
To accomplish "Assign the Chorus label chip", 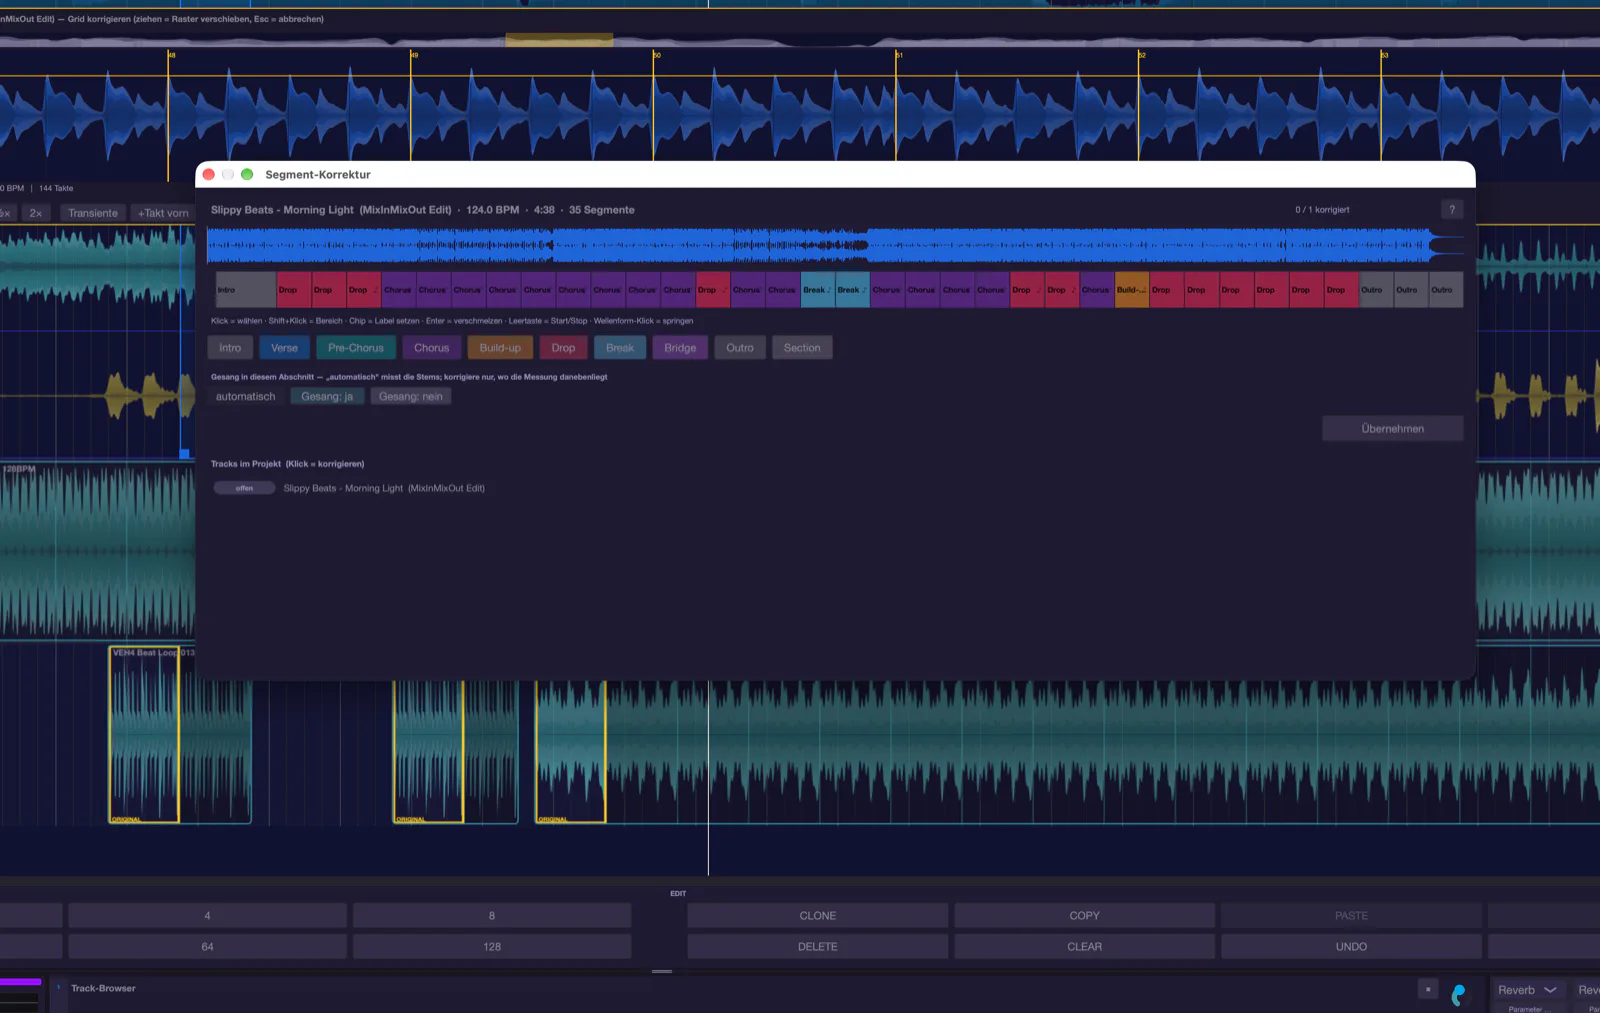I will point(432,348).
